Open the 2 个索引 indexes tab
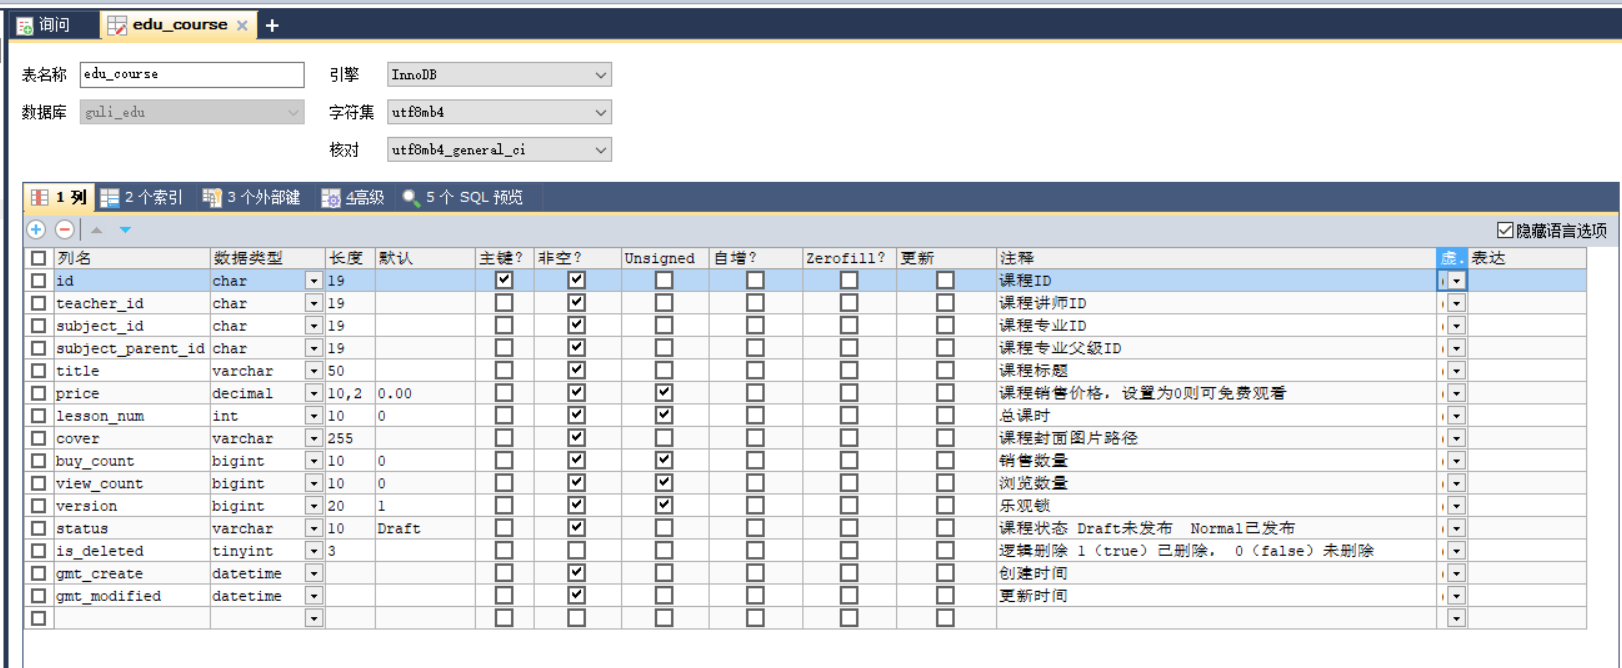The image size is (1622, 668). coord(142,198)
